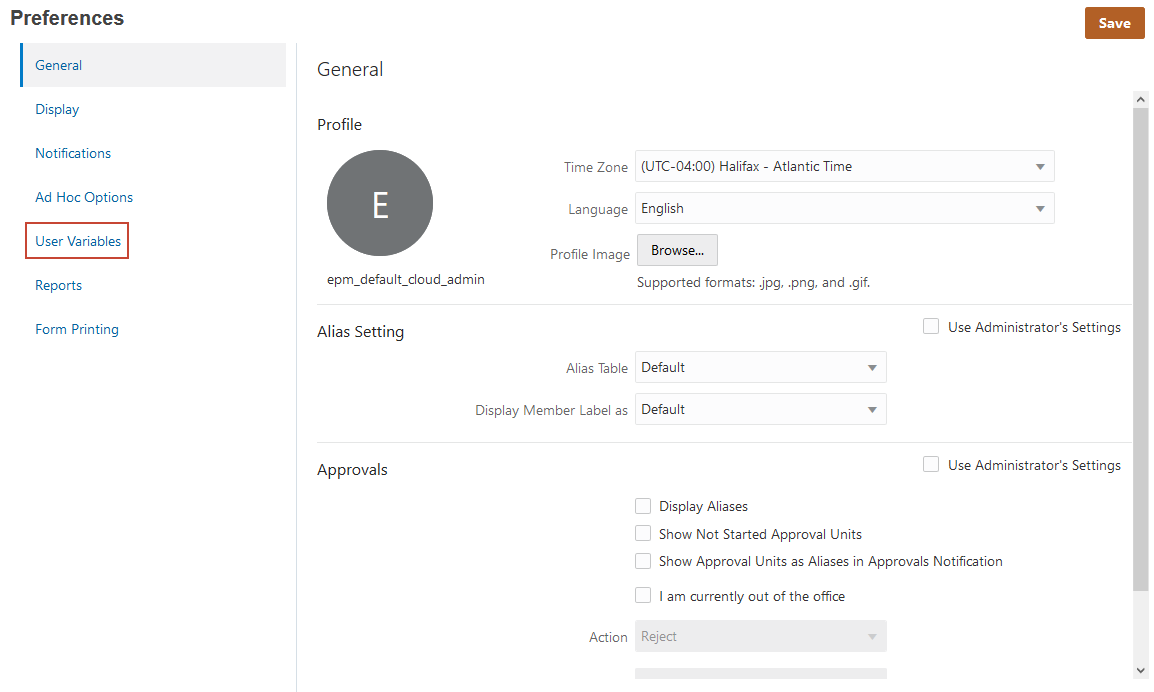Open the Notifications preferences section
This screenshot has height=692, width=1154.
click(72, 153)
